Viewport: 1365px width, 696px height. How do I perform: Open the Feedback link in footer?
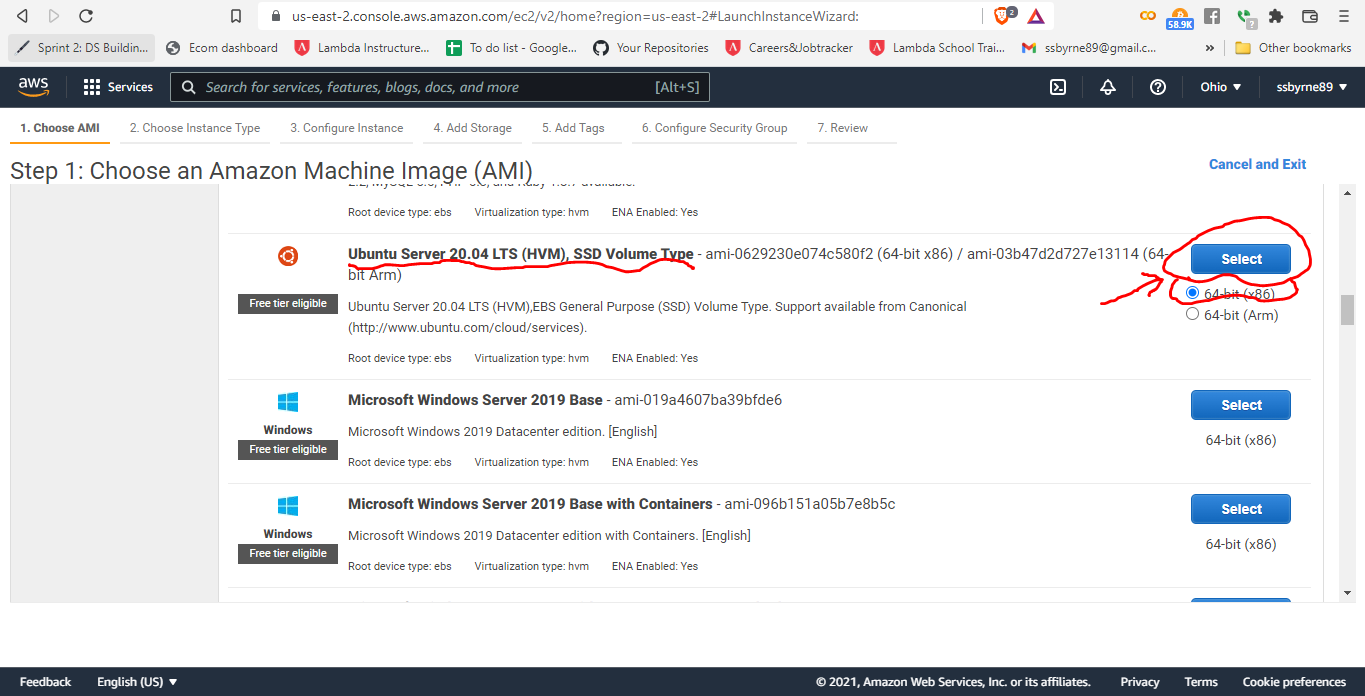pyautogui.click(x=45, y=682)
